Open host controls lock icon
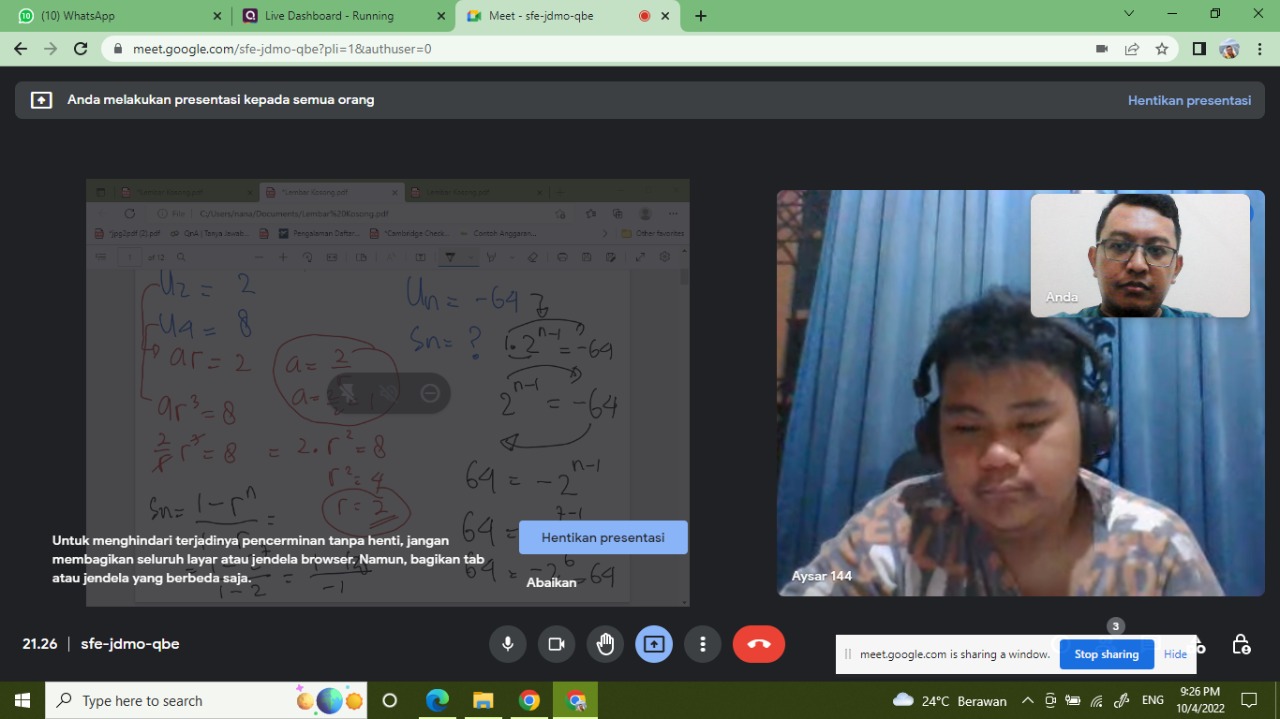The height and width of the screenshot is (719, 1280). (x=1241, y=644)
